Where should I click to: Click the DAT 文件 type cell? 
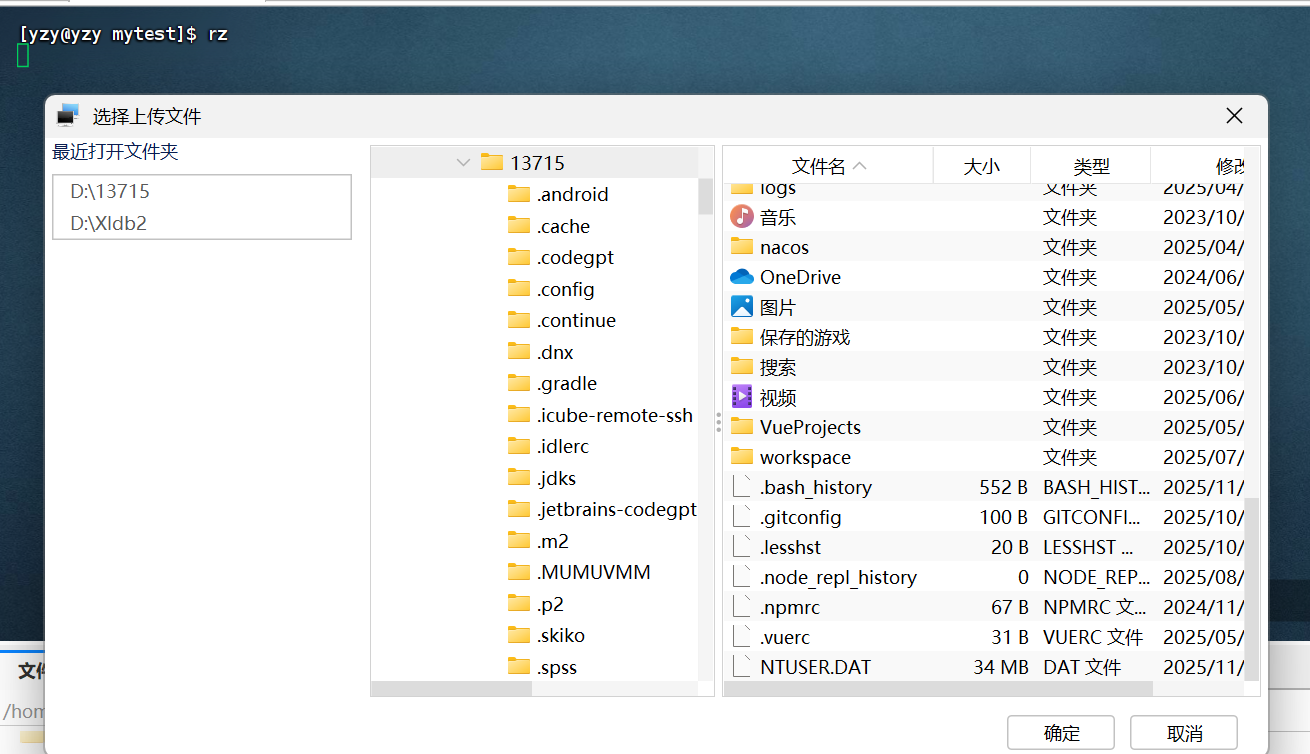point(1082,667)
